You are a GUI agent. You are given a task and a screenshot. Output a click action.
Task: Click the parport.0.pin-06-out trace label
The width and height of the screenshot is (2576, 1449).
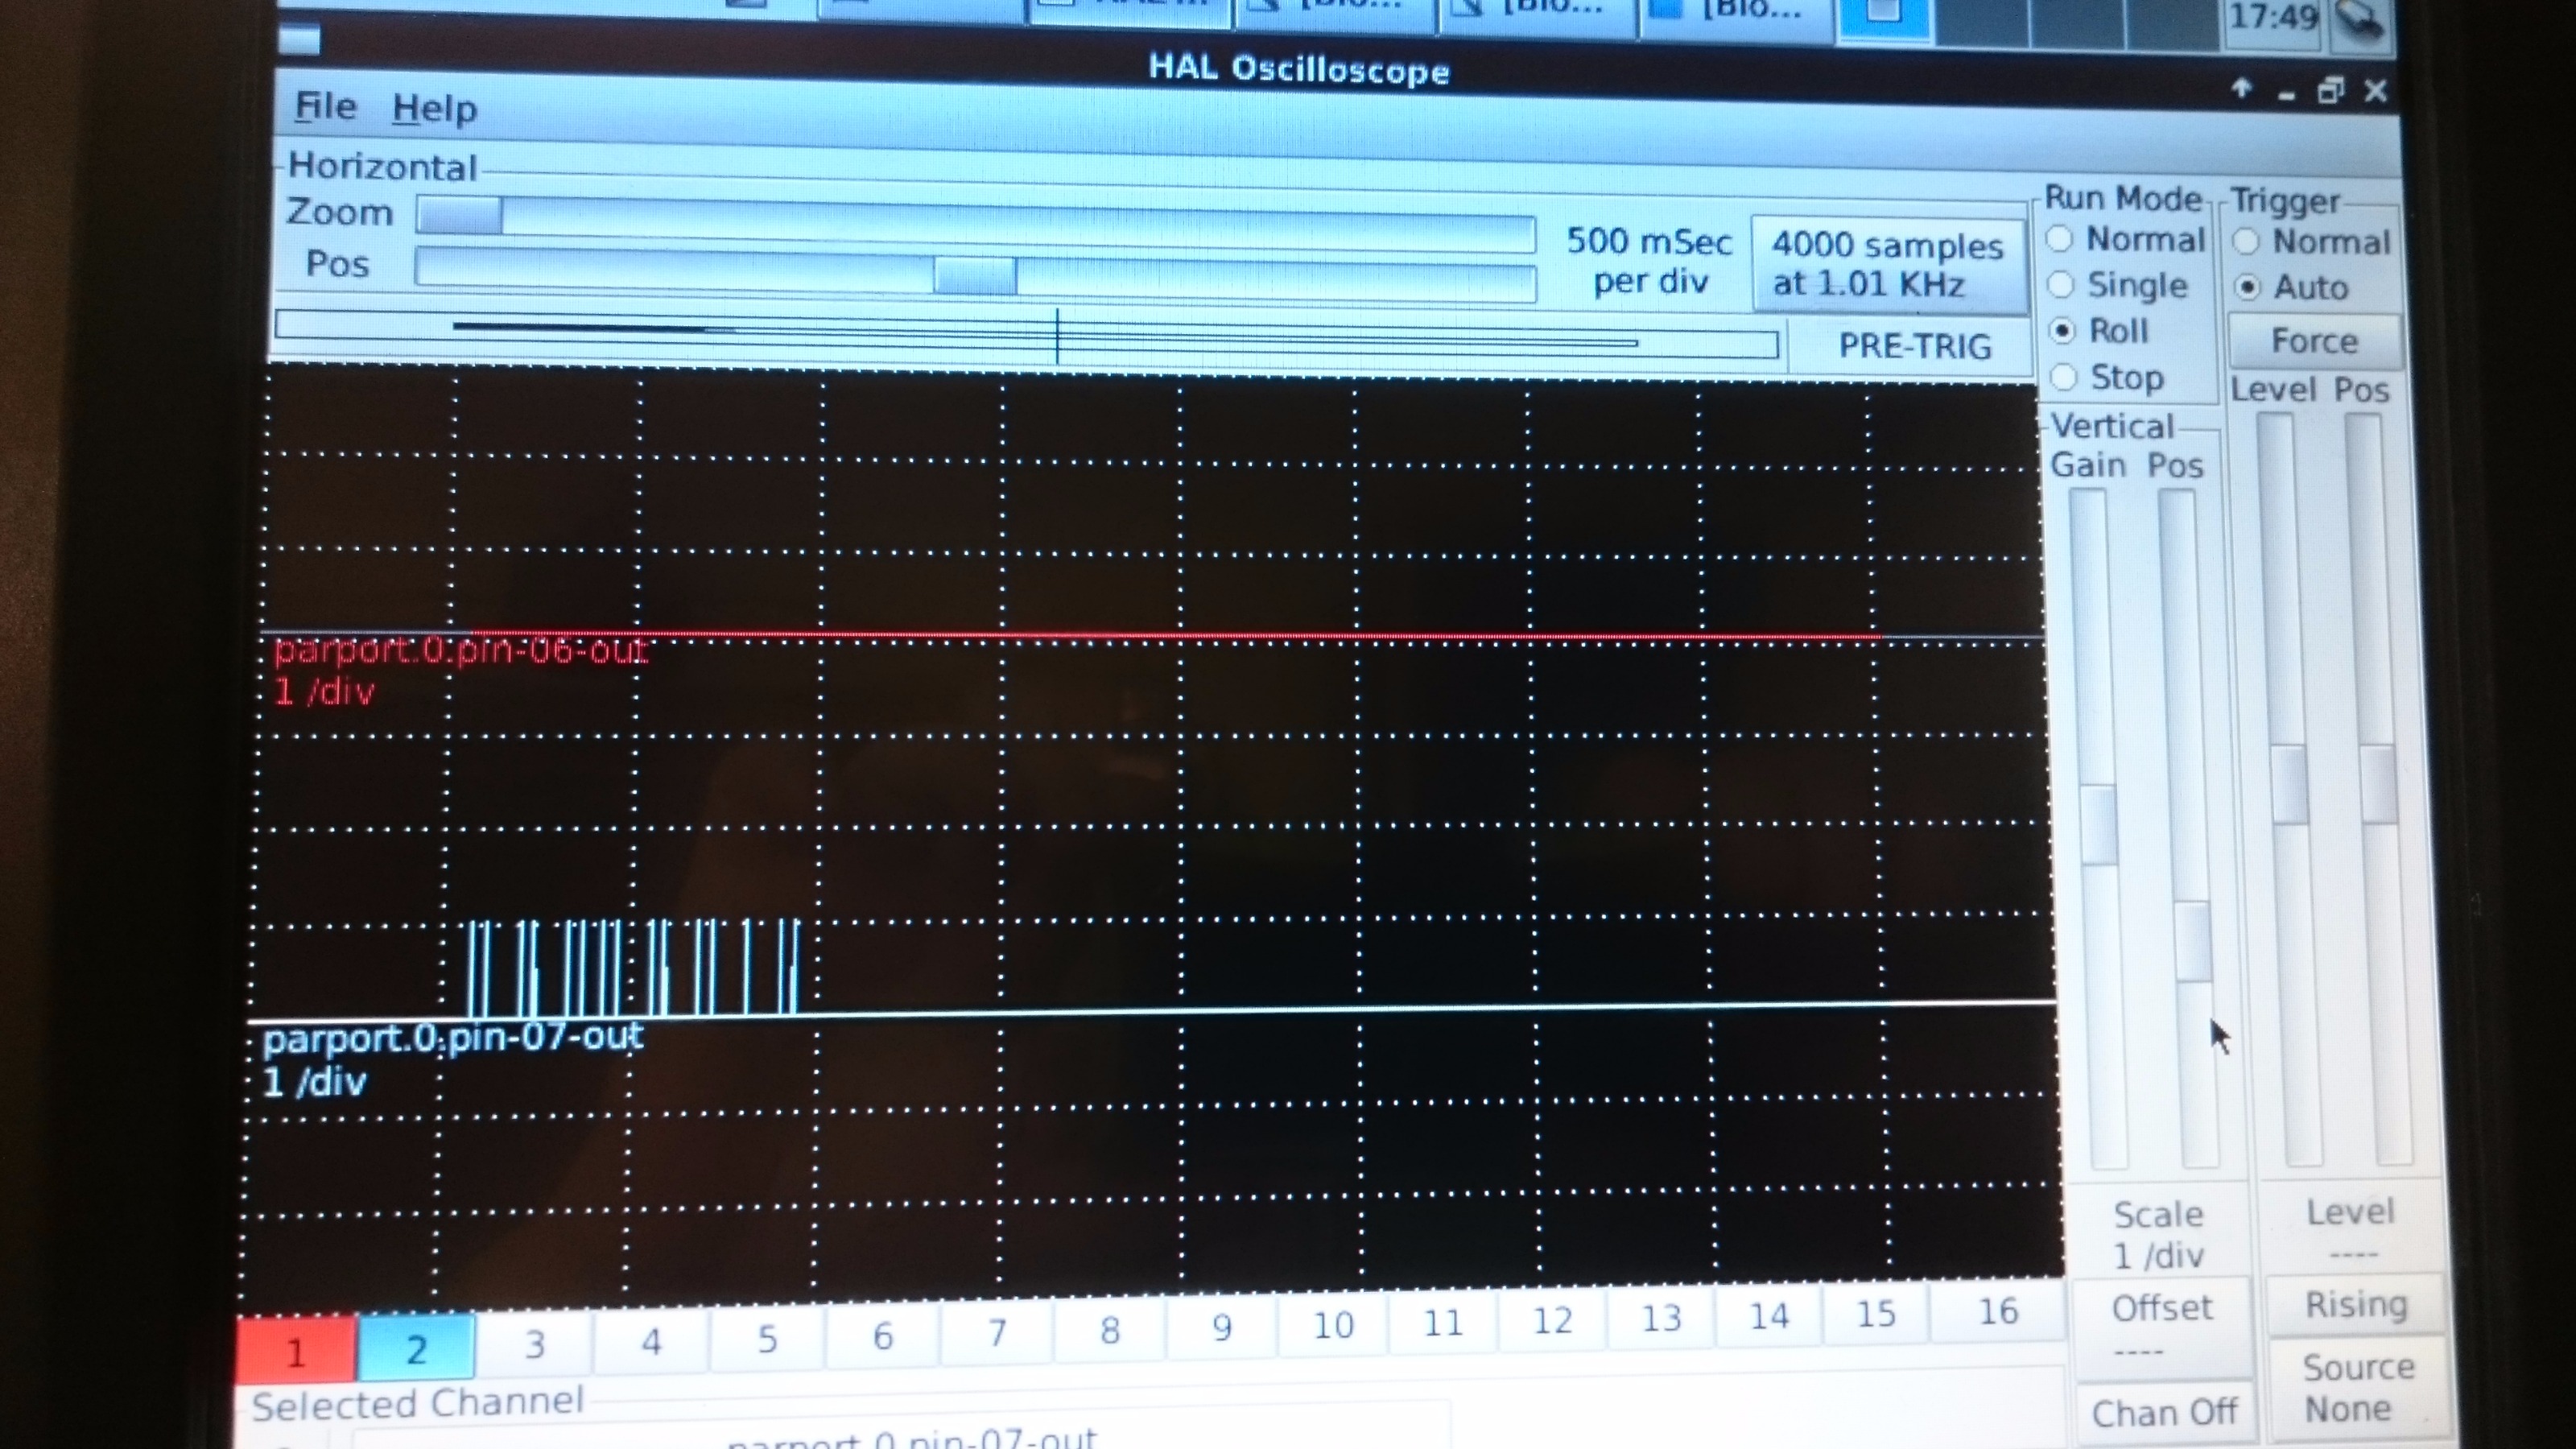point(460,651)
